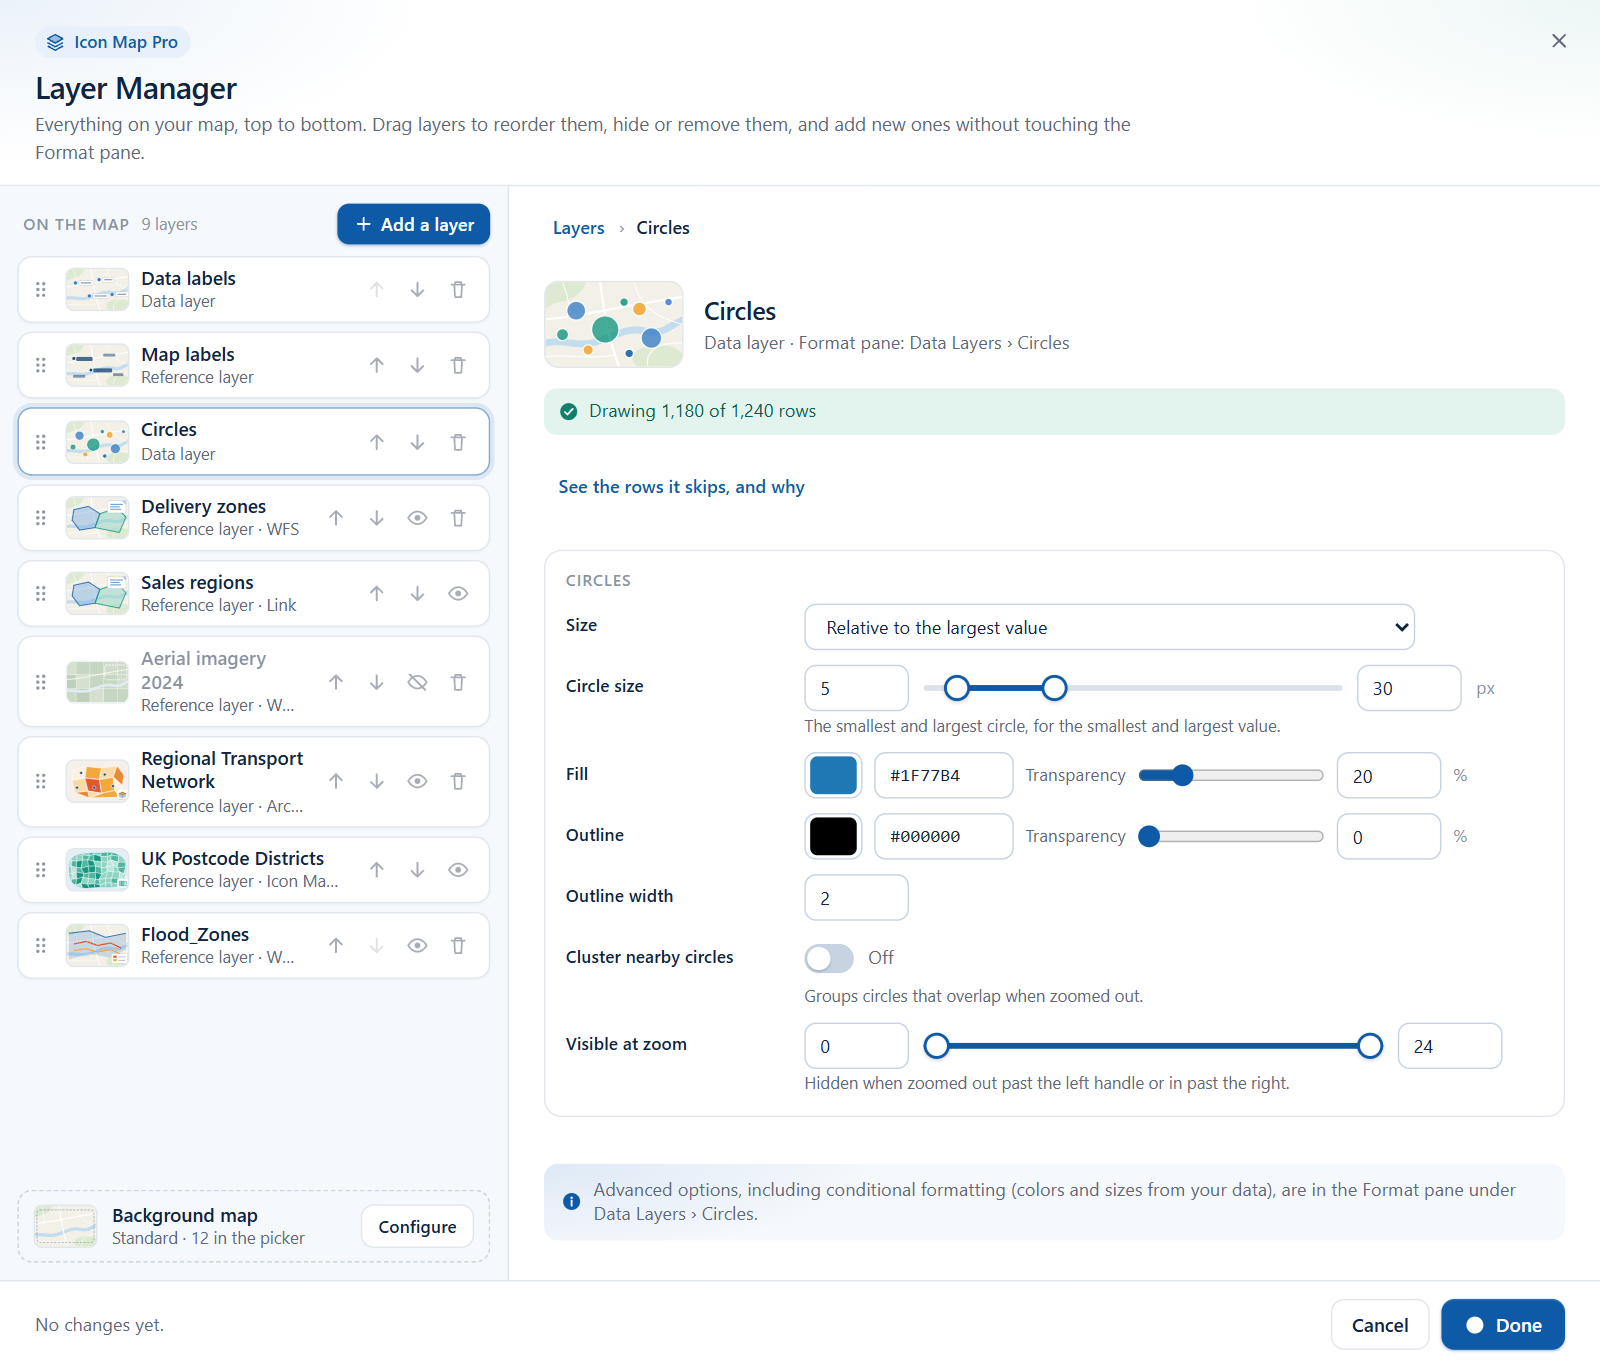Move Flood_Zones layer up

tap(336, 946)
